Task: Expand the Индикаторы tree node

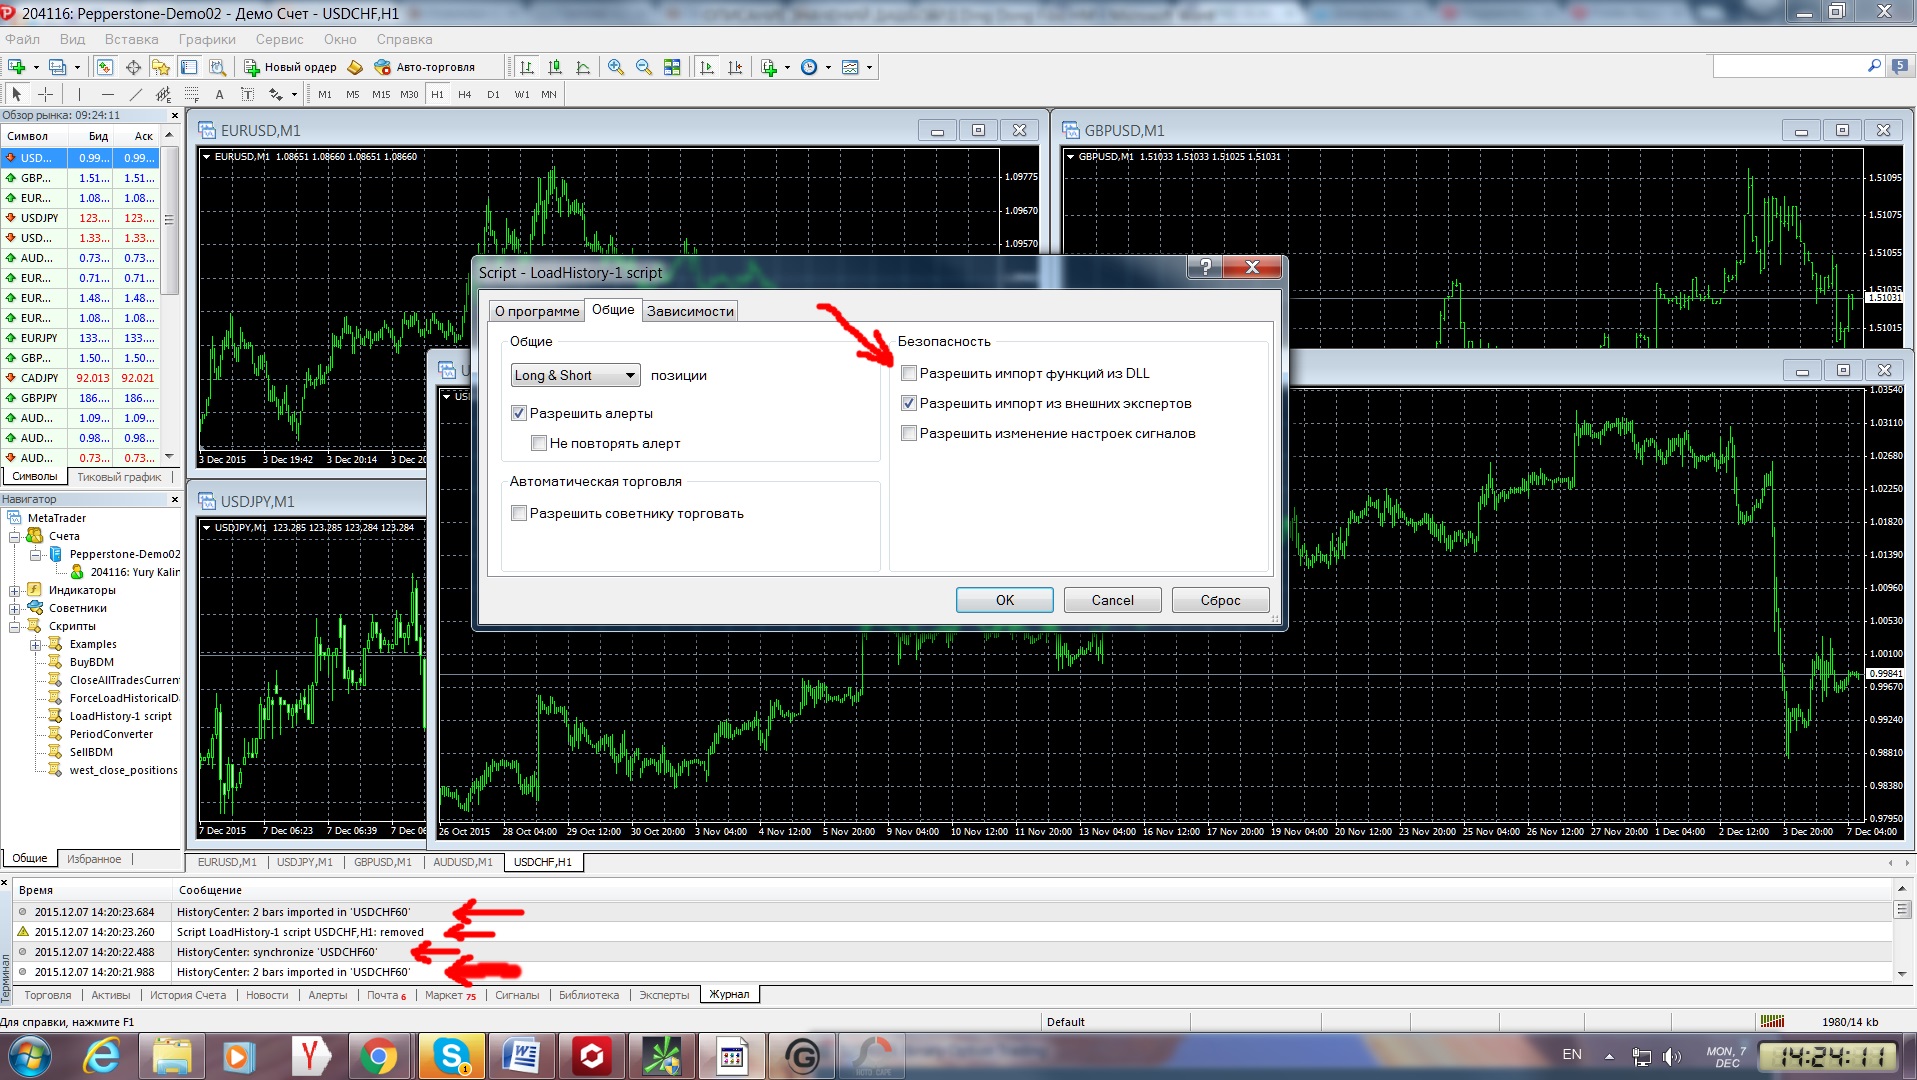Action: point(15,590)
